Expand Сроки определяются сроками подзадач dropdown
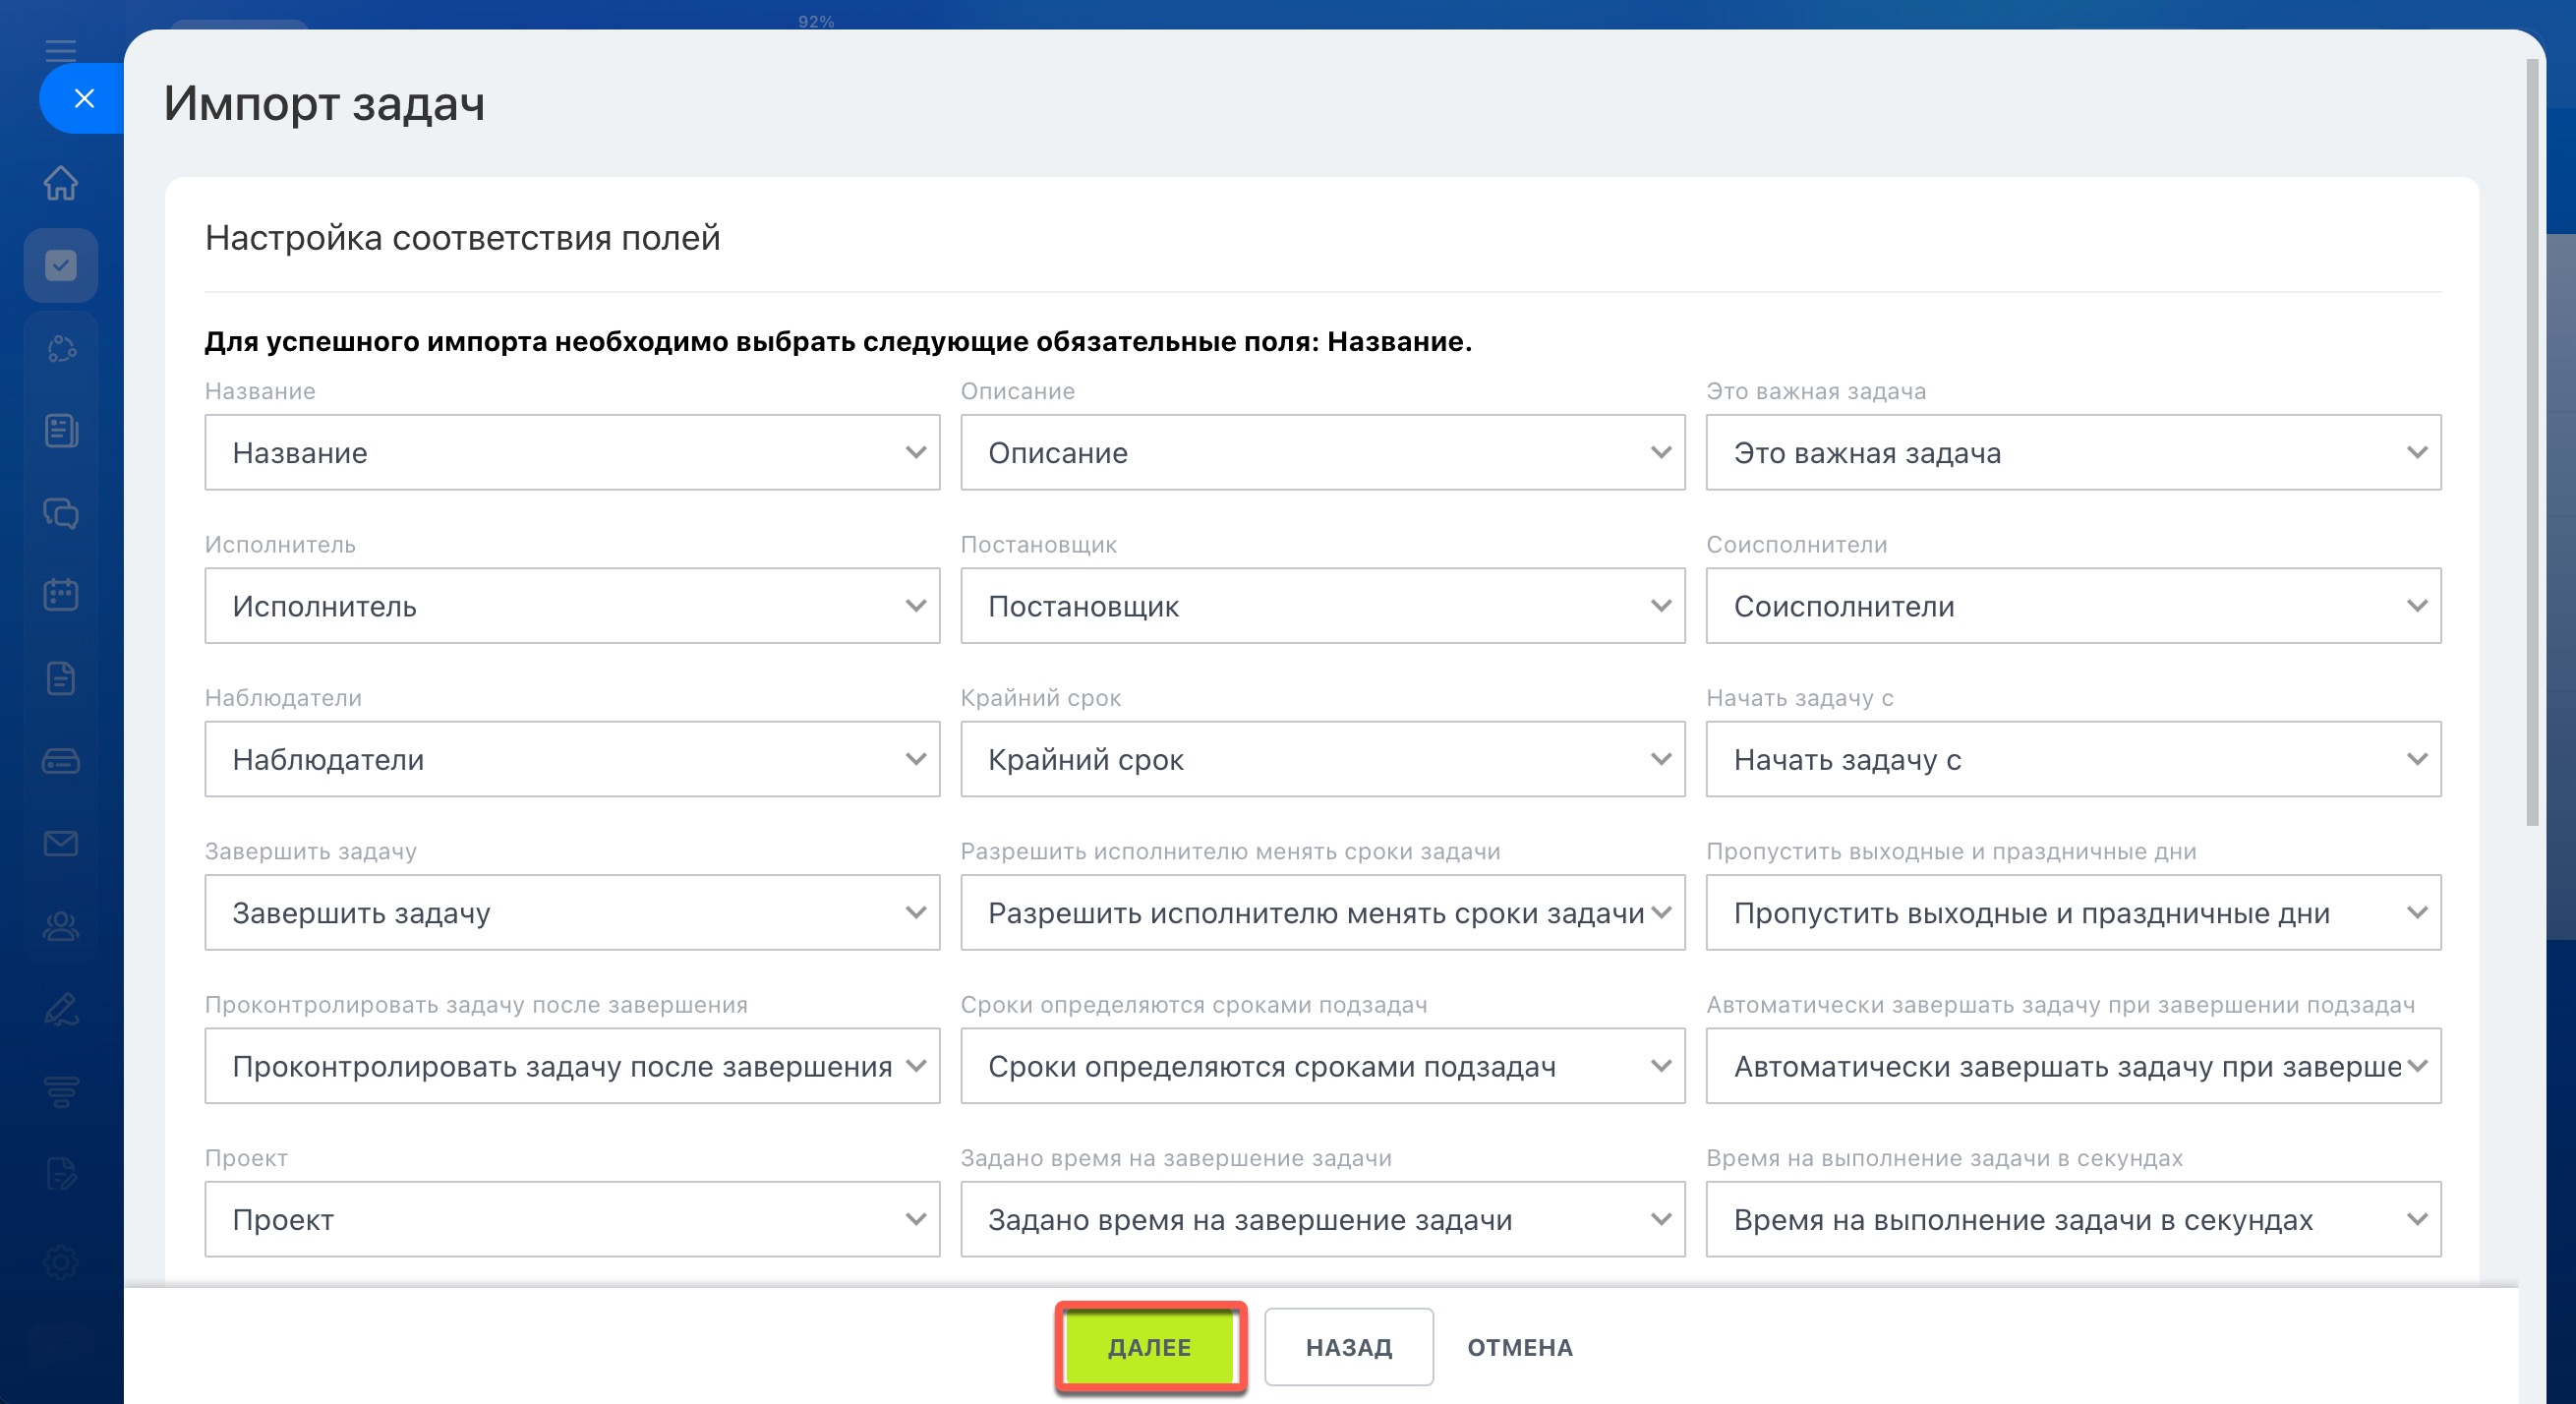The height and width of the screenshot is (1404, 2576). coord(1322,1066)
